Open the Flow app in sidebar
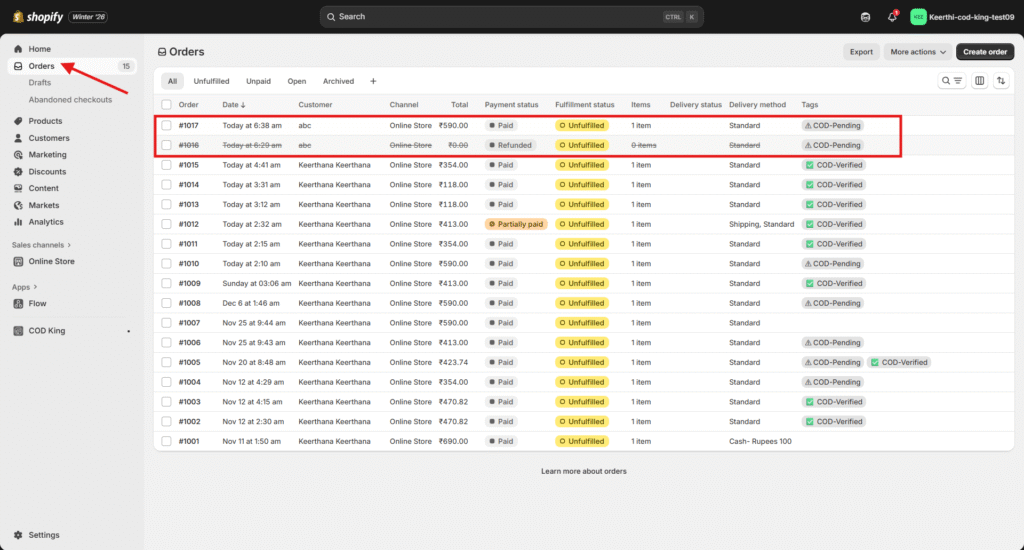Screen dimensions: 1024x550 [x=37, y=303]
